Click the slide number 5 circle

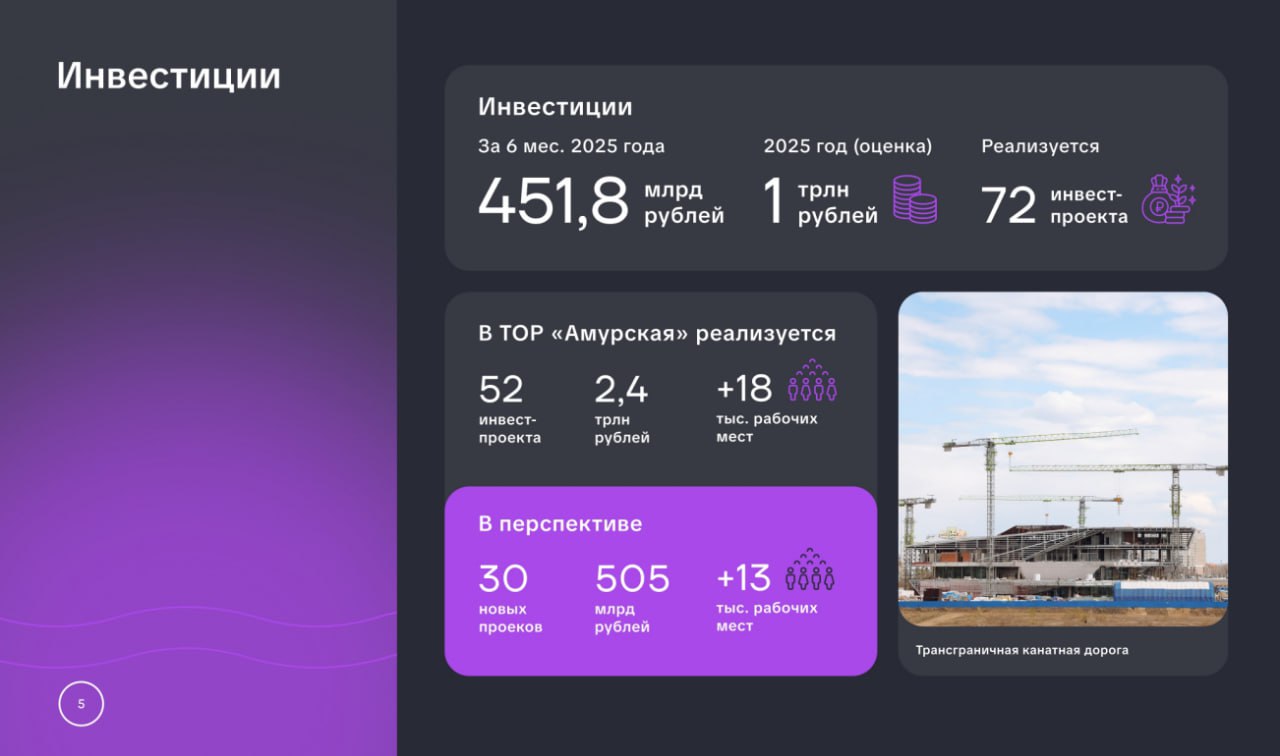(x=81, y=704)
